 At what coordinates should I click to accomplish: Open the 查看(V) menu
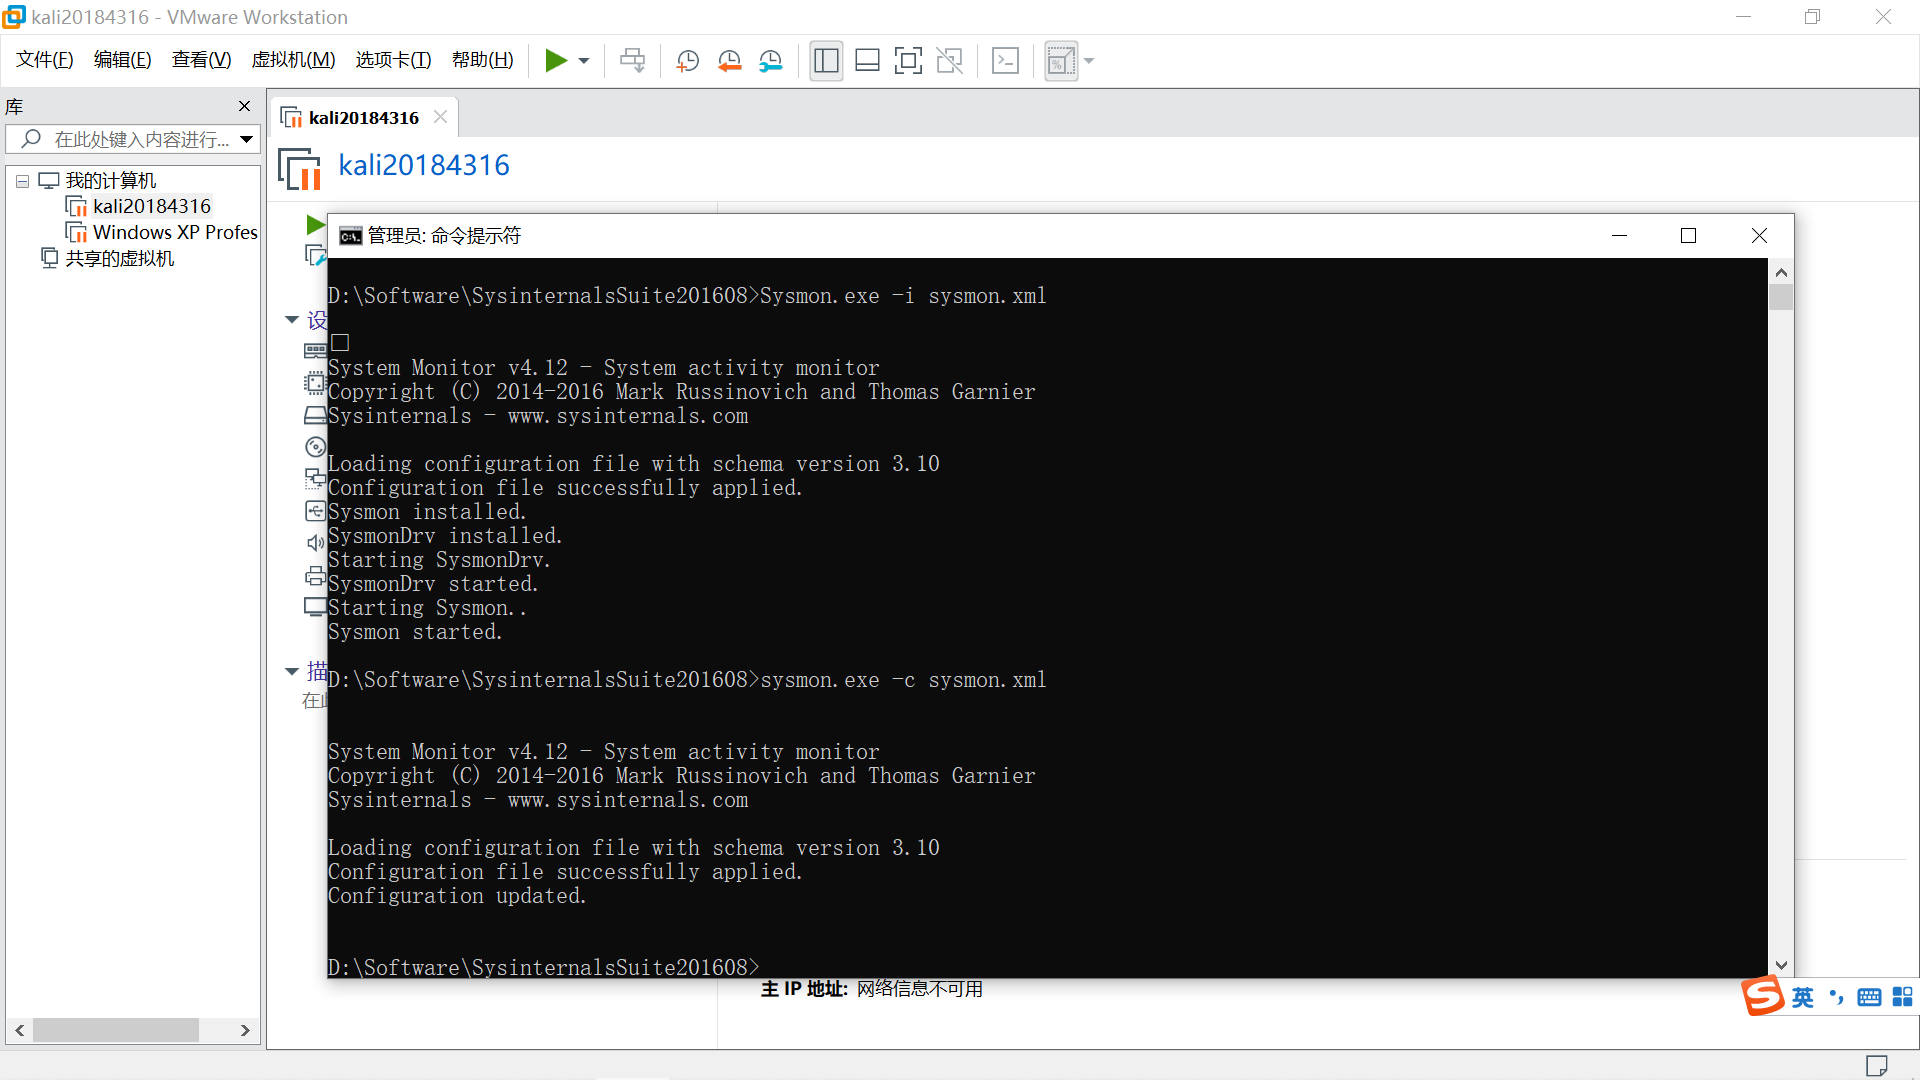(x=201, y=60)
